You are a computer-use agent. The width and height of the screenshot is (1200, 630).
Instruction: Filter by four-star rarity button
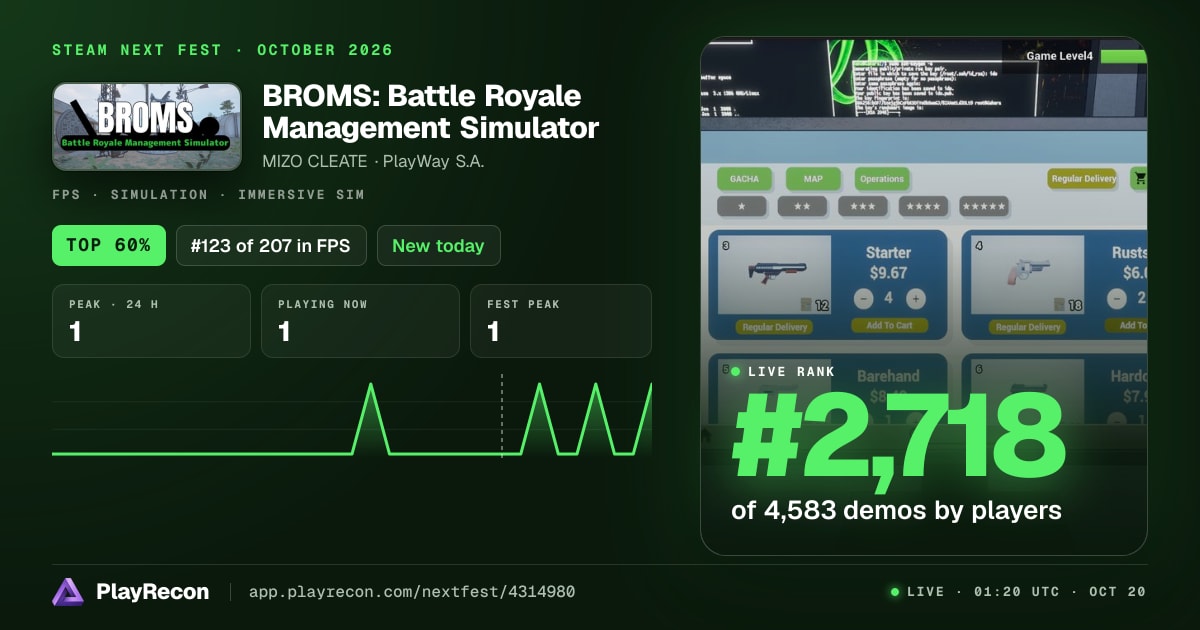pos(923,206)
